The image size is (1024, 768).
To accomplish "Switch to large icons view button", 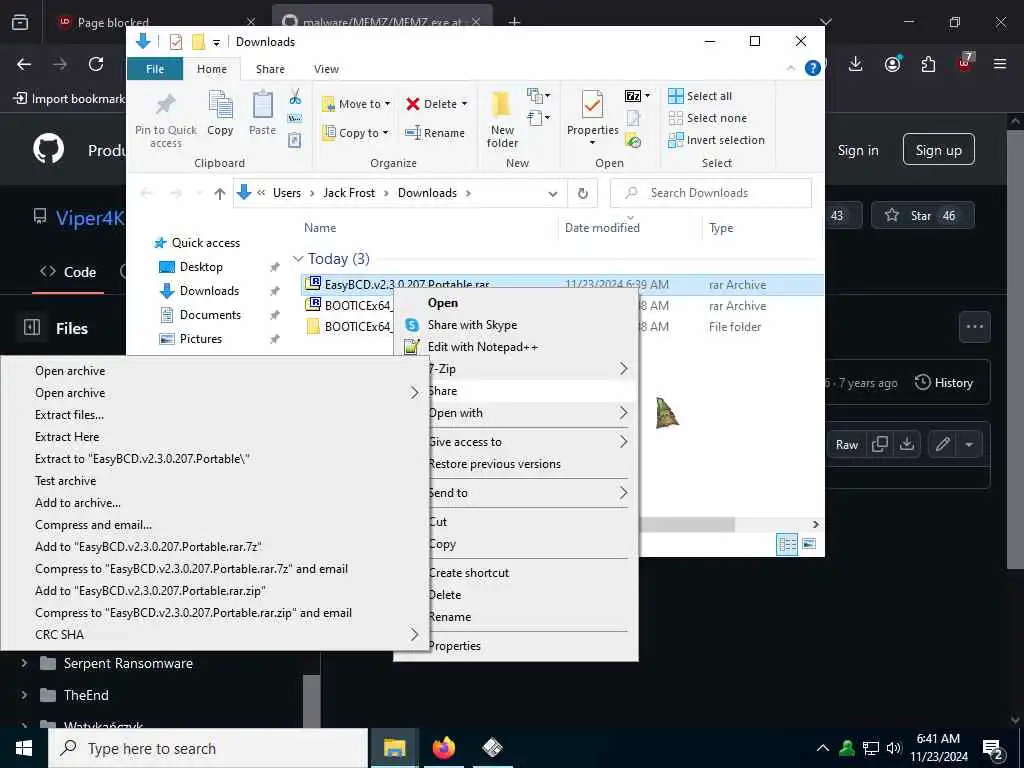I will click(808, 544).
